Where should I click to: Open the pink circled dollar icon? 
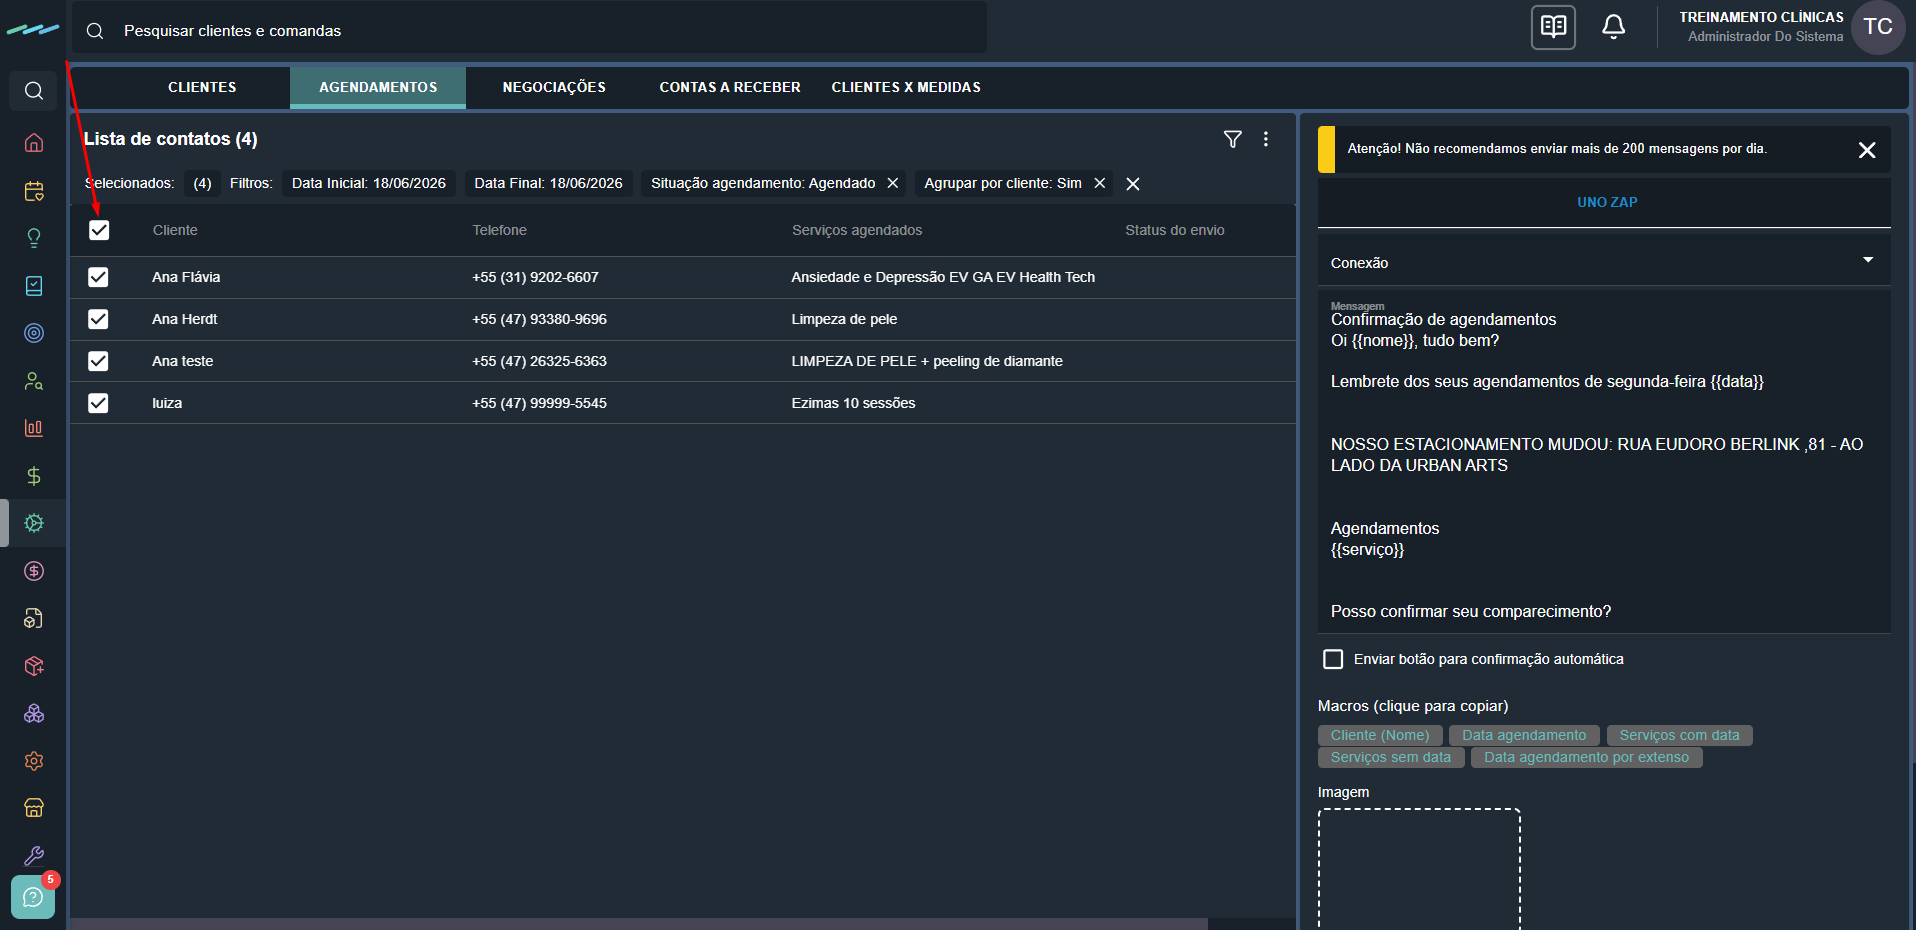(34, 571)
